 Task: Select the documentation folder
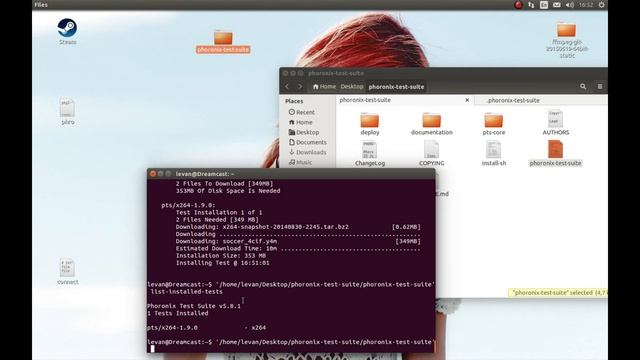(x=431, y=124)
